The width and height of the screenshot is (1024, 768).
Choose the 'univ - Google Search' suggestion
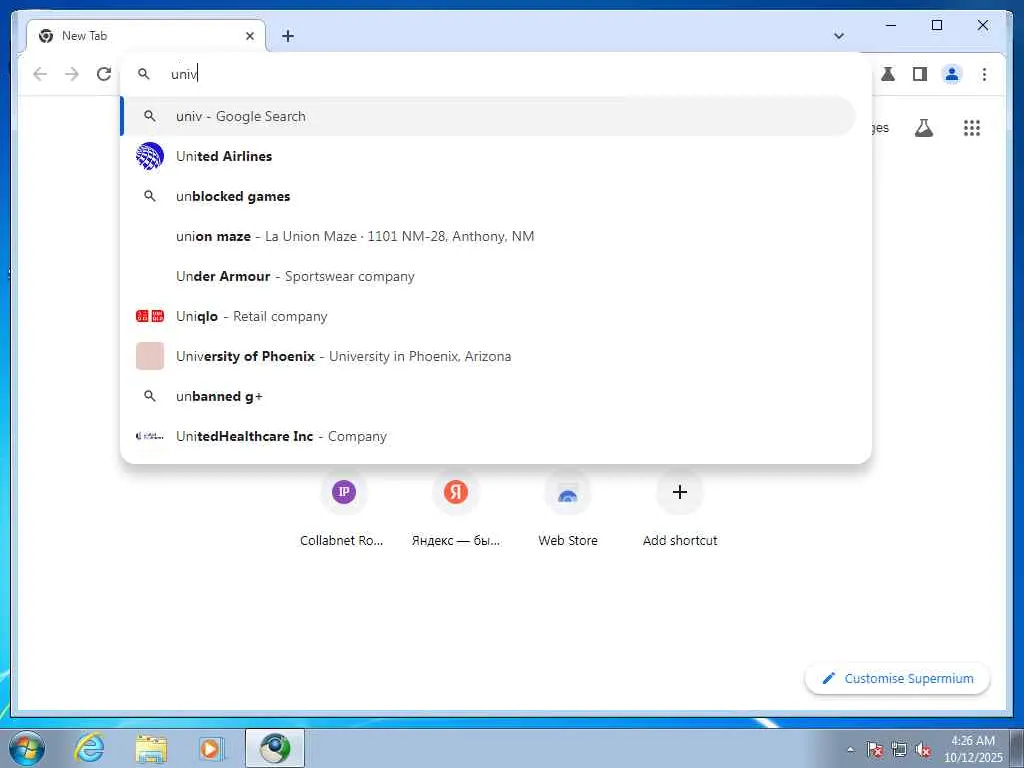(488, 116)
